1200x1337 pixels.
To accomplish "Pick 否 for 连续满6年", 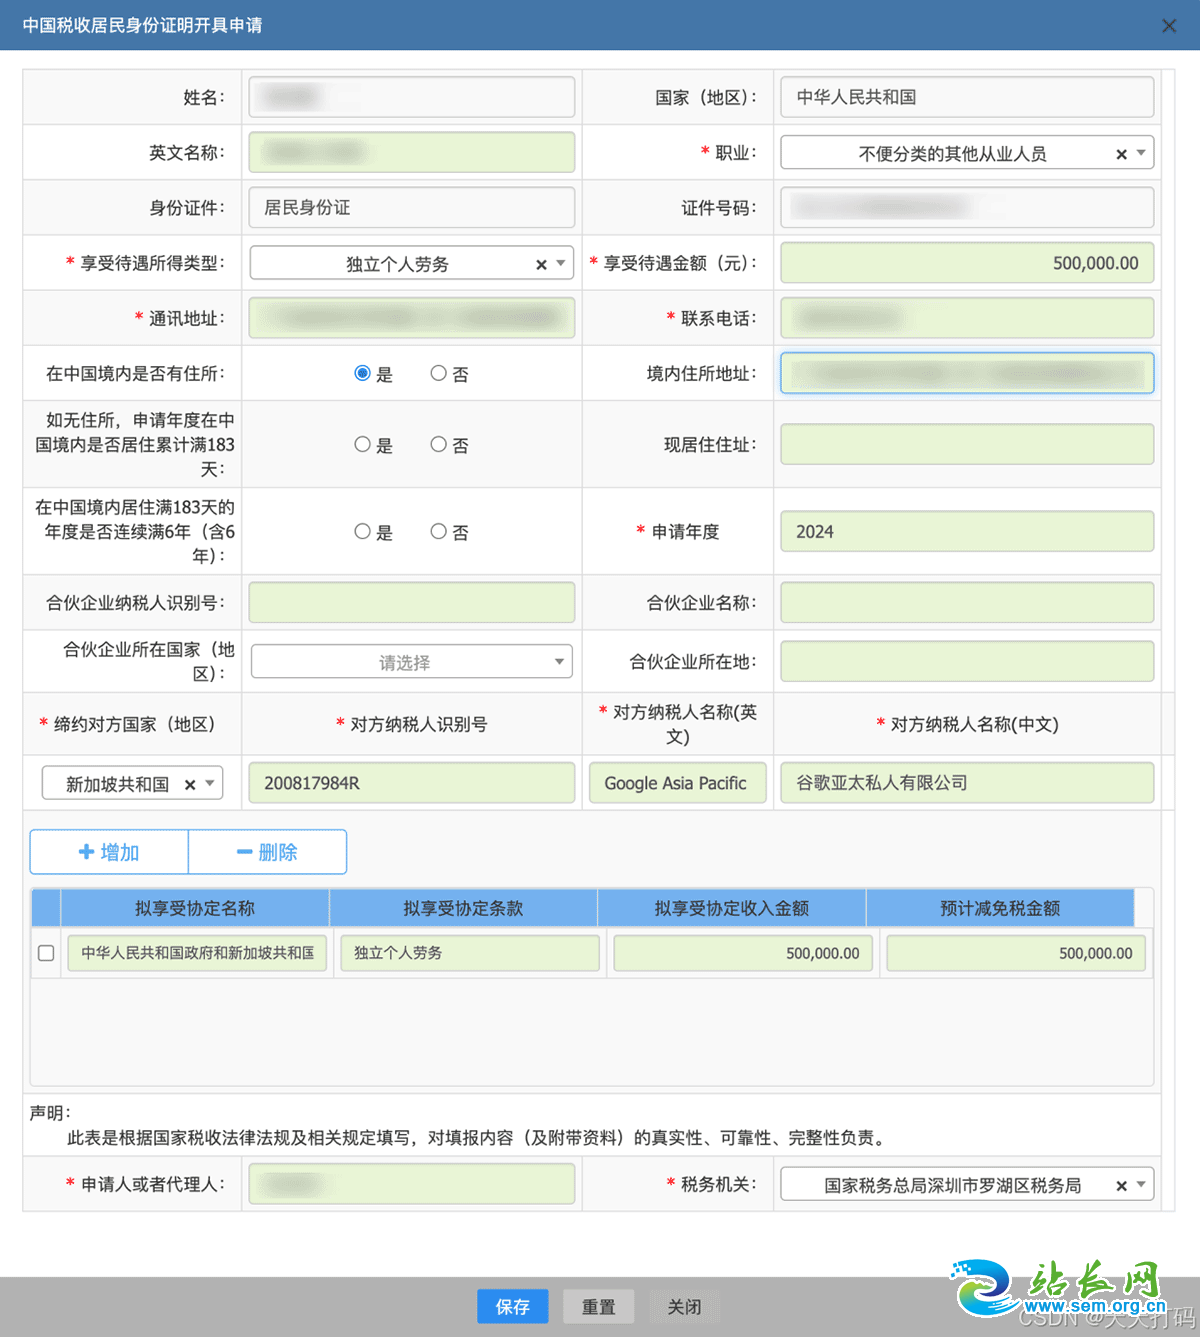I will coord(438,531).
